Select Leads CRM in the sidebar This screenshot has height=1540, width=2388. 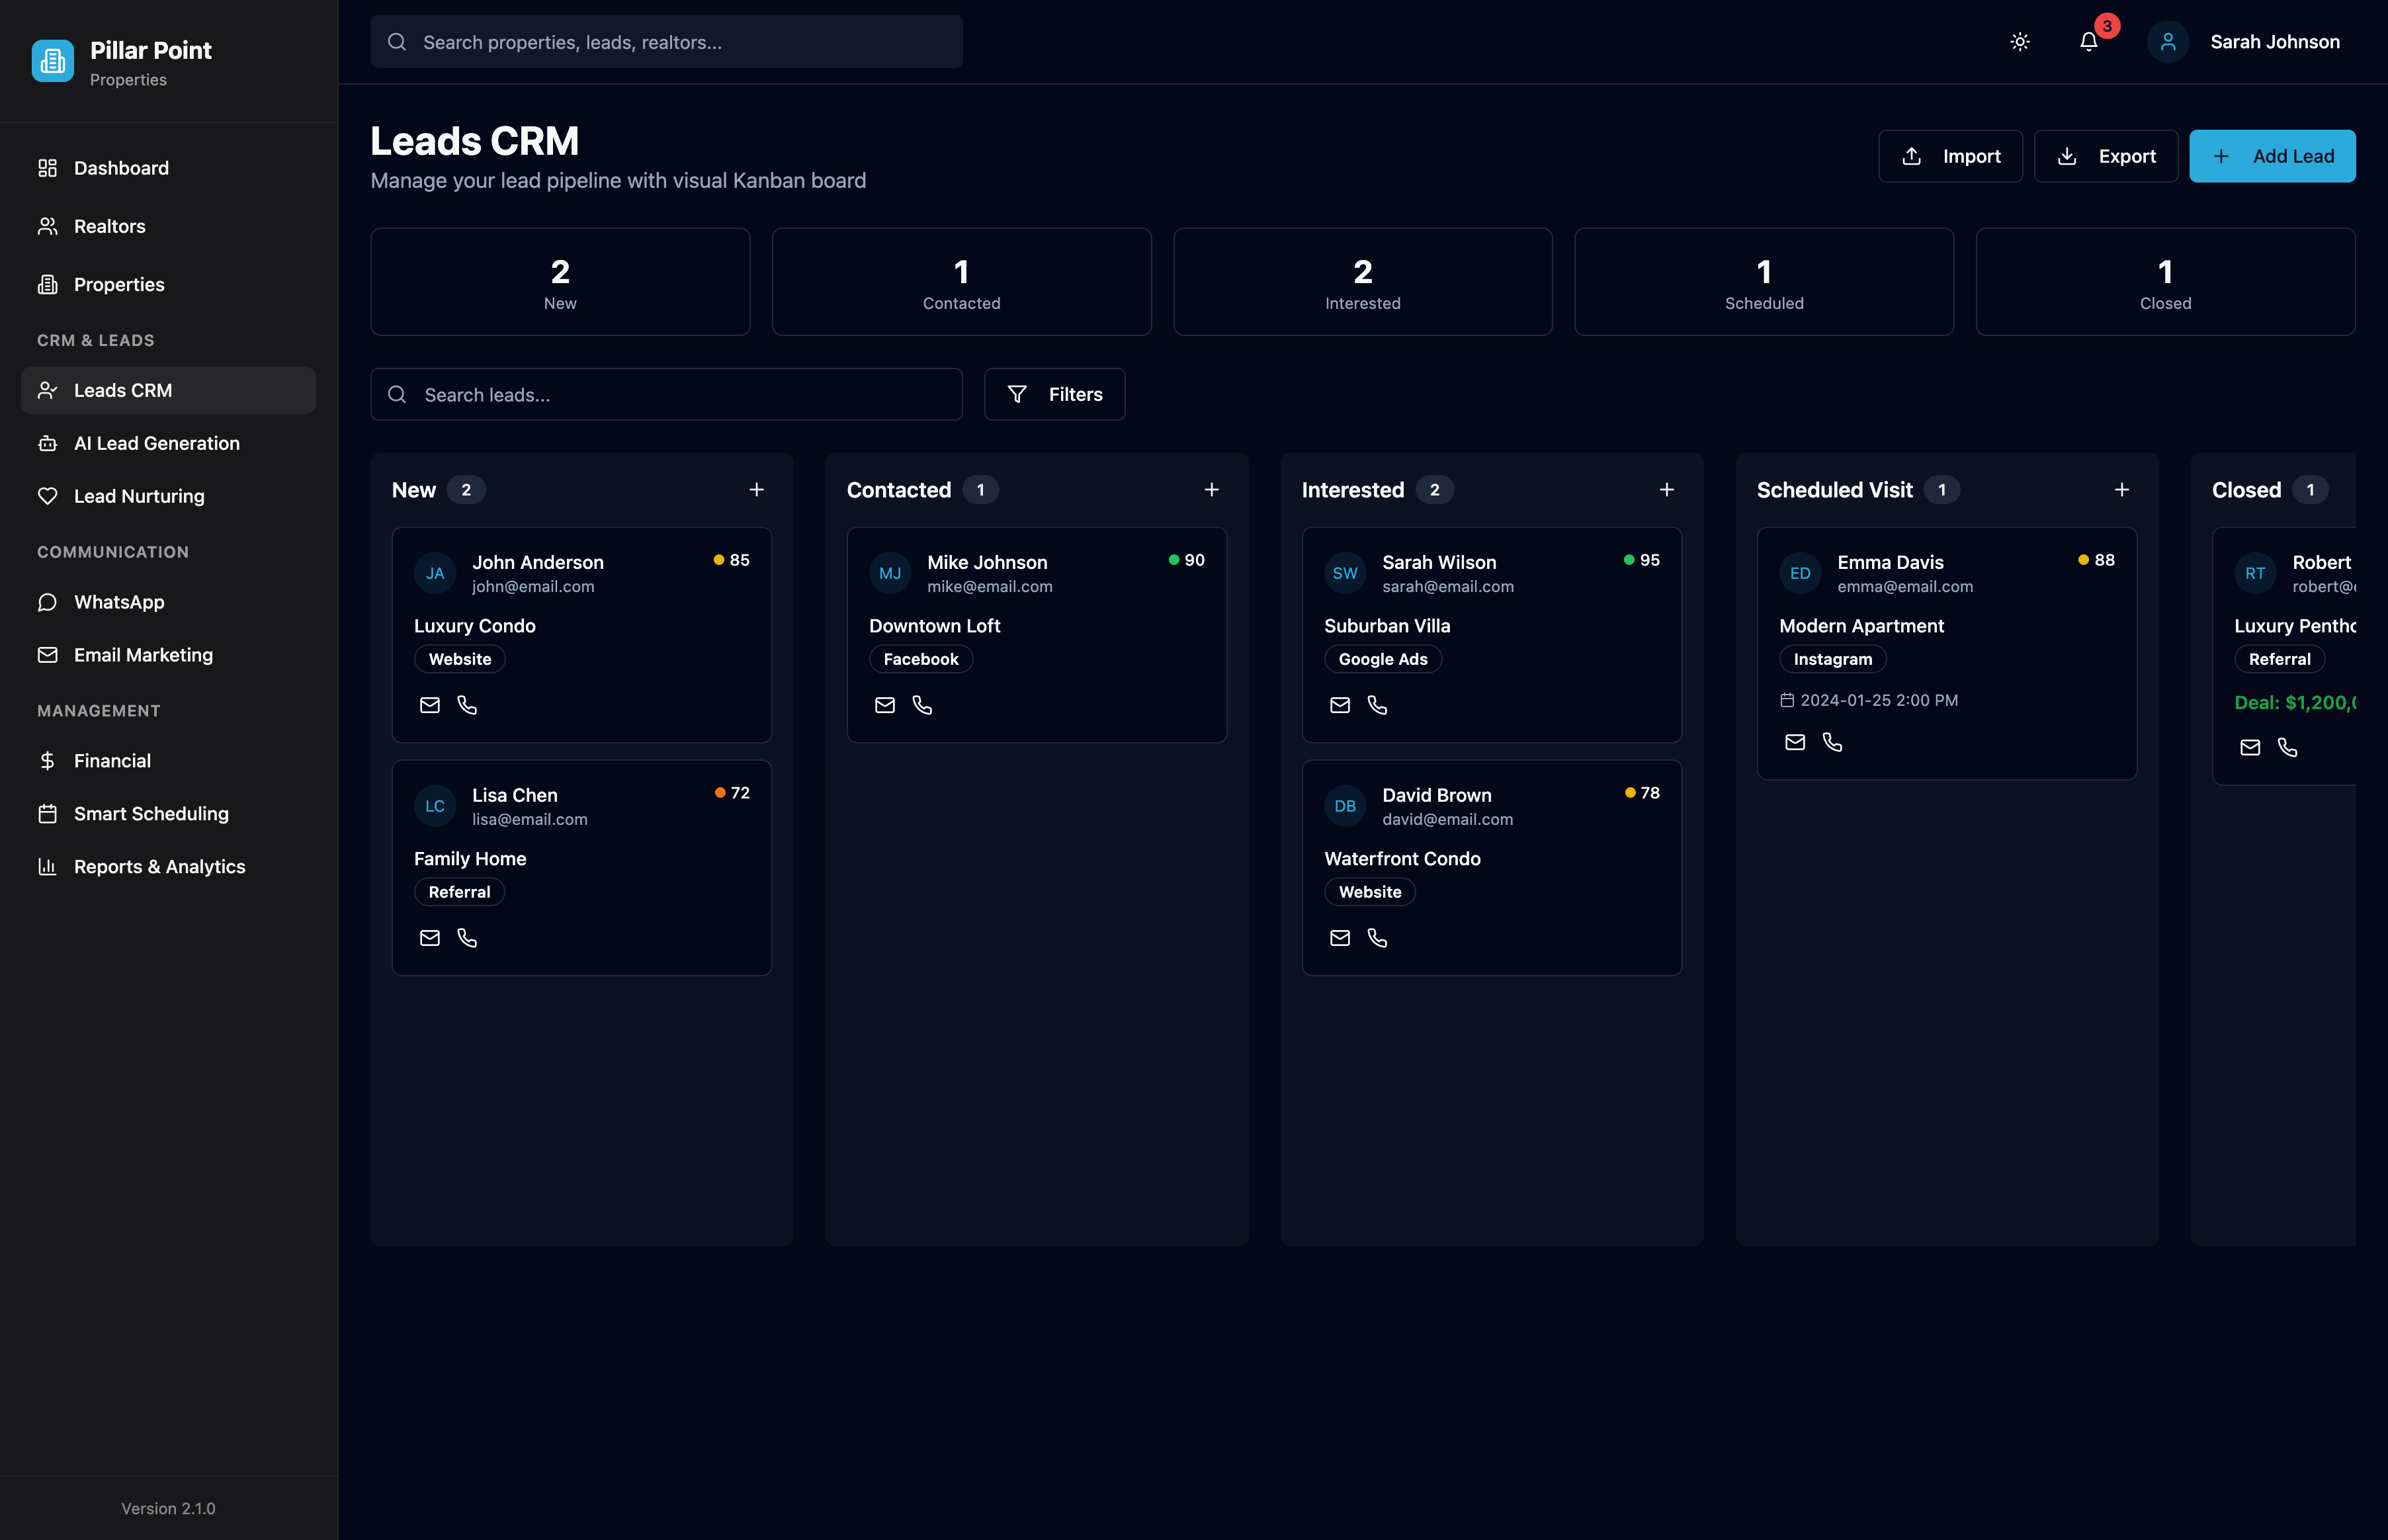[168, 390]
